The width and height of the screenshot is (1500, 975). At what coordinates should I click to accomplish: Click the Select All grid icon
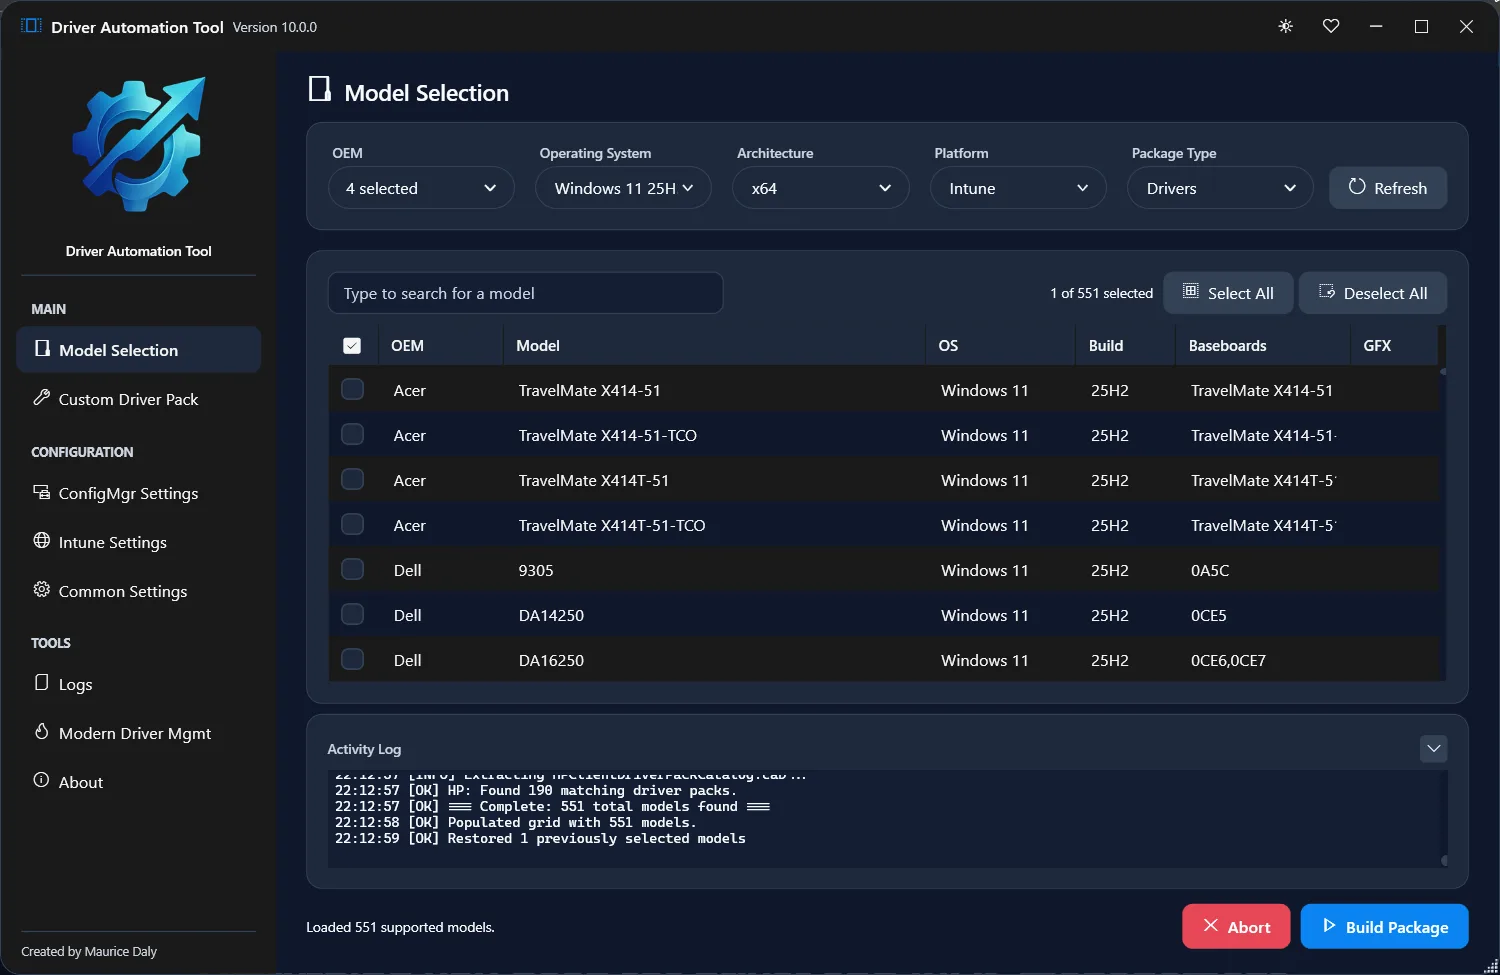(1191, 291)
